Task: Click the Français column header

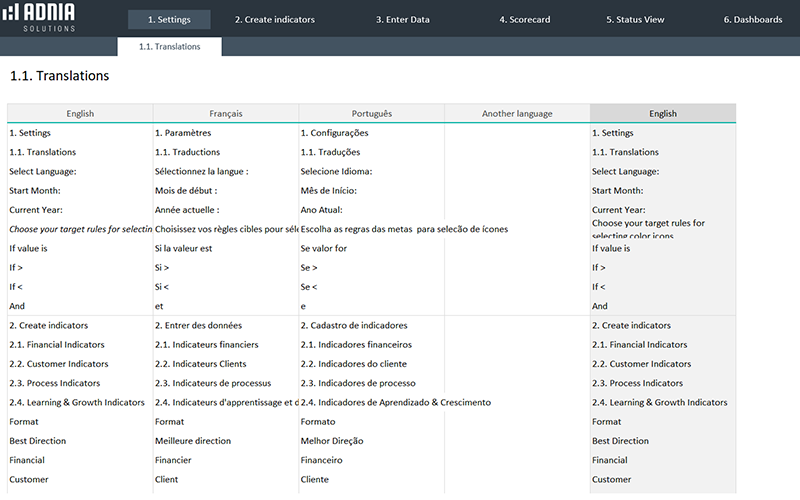Action: 225,113
